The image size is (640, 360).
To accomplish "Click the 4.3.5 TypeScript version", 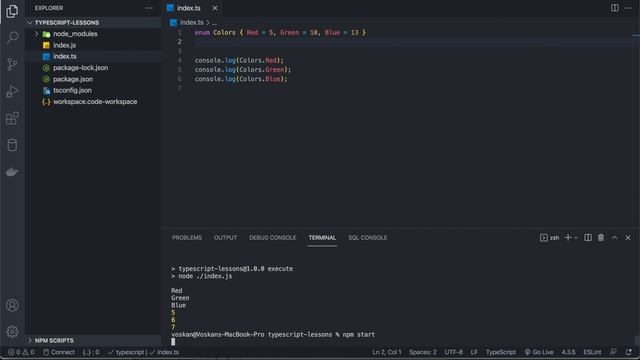I will click(568, 352).
